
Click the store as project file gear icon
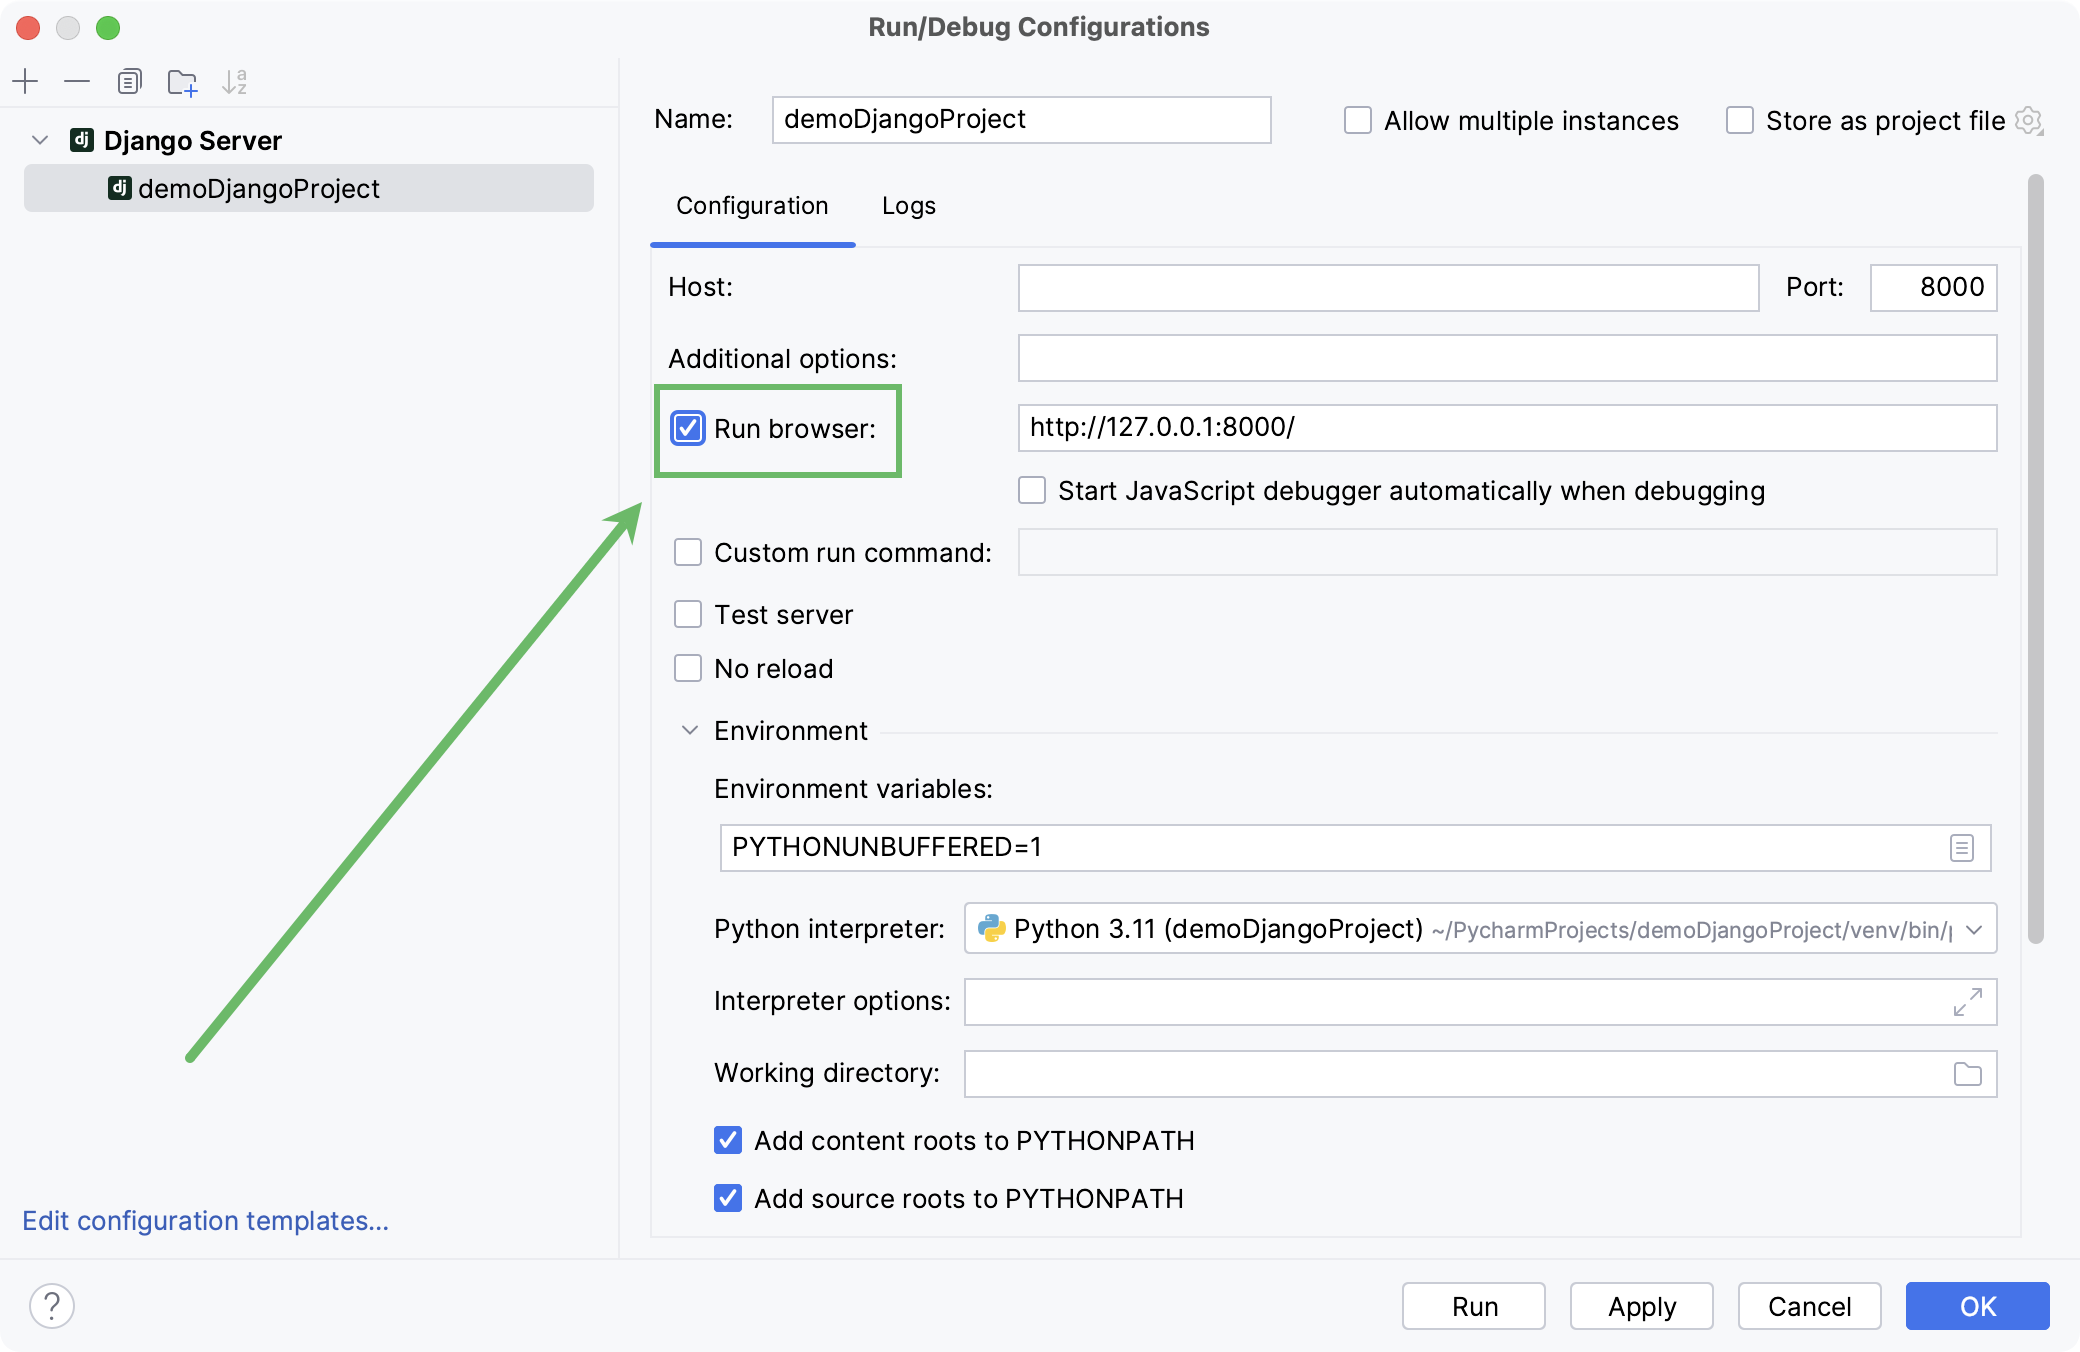coord(2030,120)
